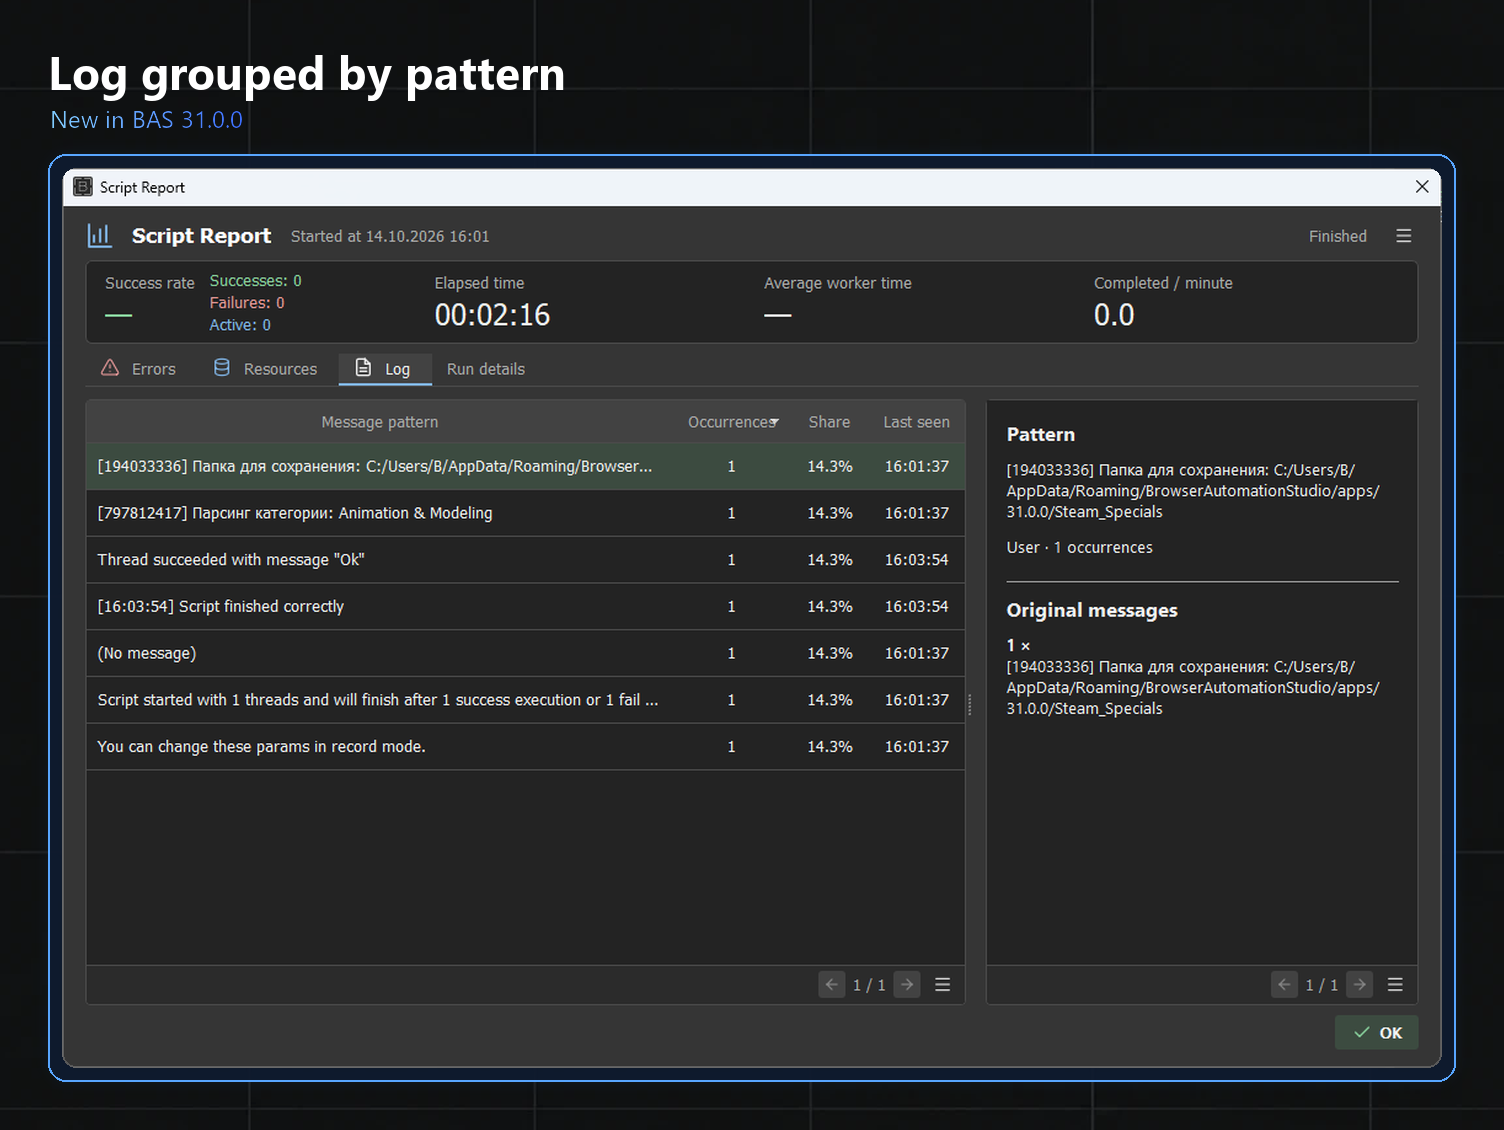Viewport: 1504px width, 1130px height.
Task: Sort by the Last seen column
Action: click(916, 422)
